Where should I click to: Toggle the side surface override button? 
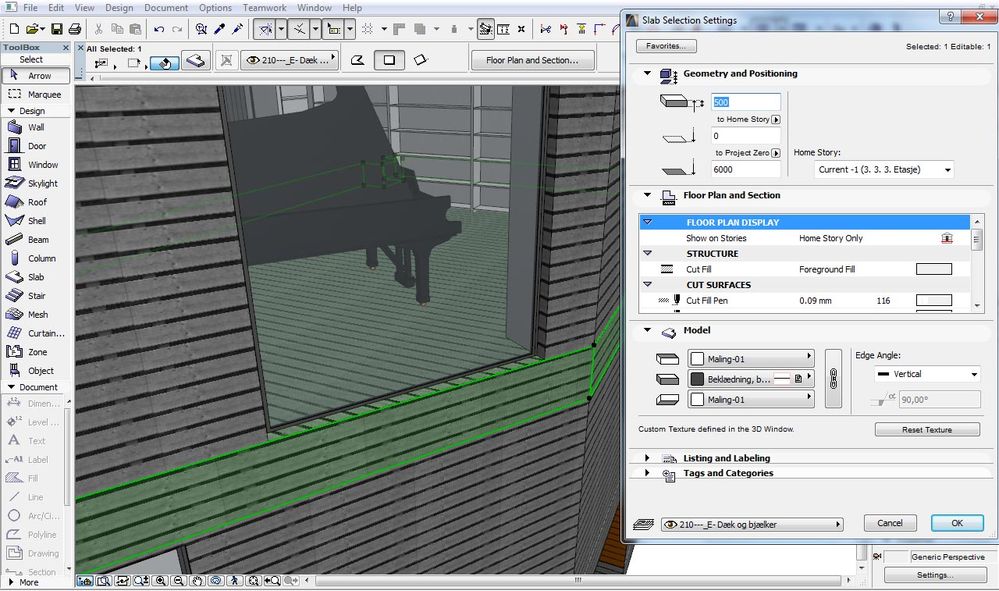(x=799, y=379)
